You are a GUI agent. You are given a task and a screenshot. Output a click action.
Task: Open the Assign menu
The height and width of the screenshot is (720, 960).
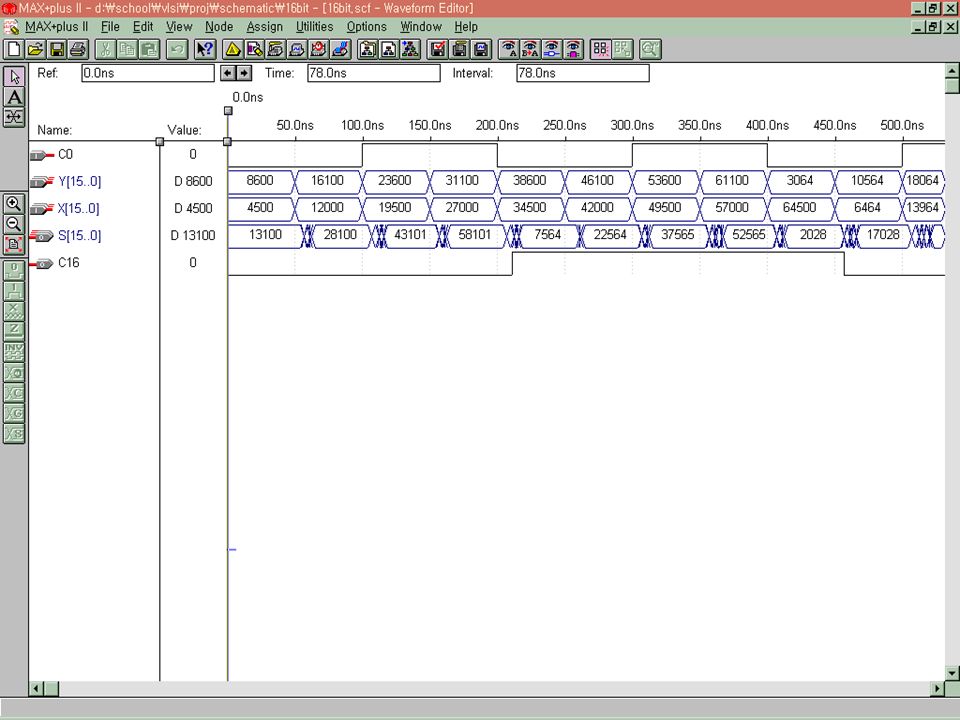(x=264, y=27)
